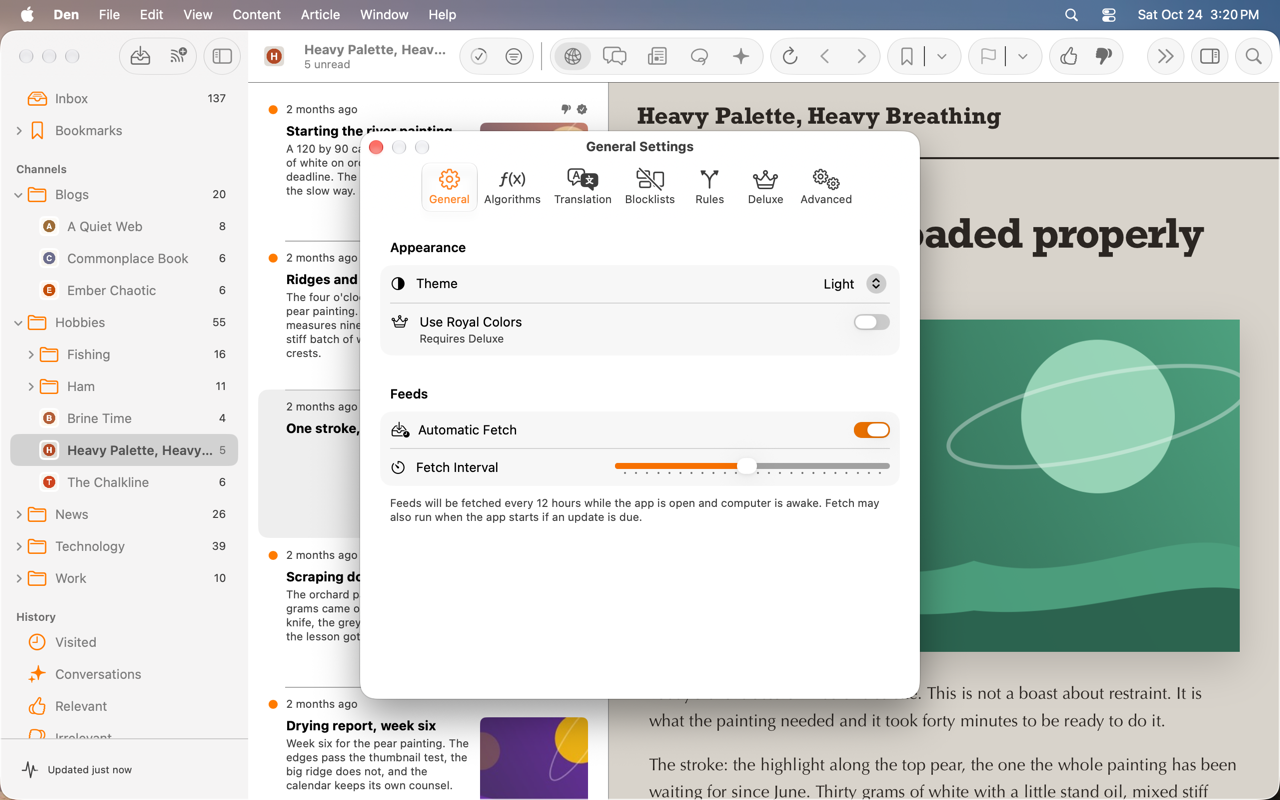Viewport: 1280px width, 800px height.
Task: Bookmark the article with the toolbar icon
Action: [x=907, y=57]
